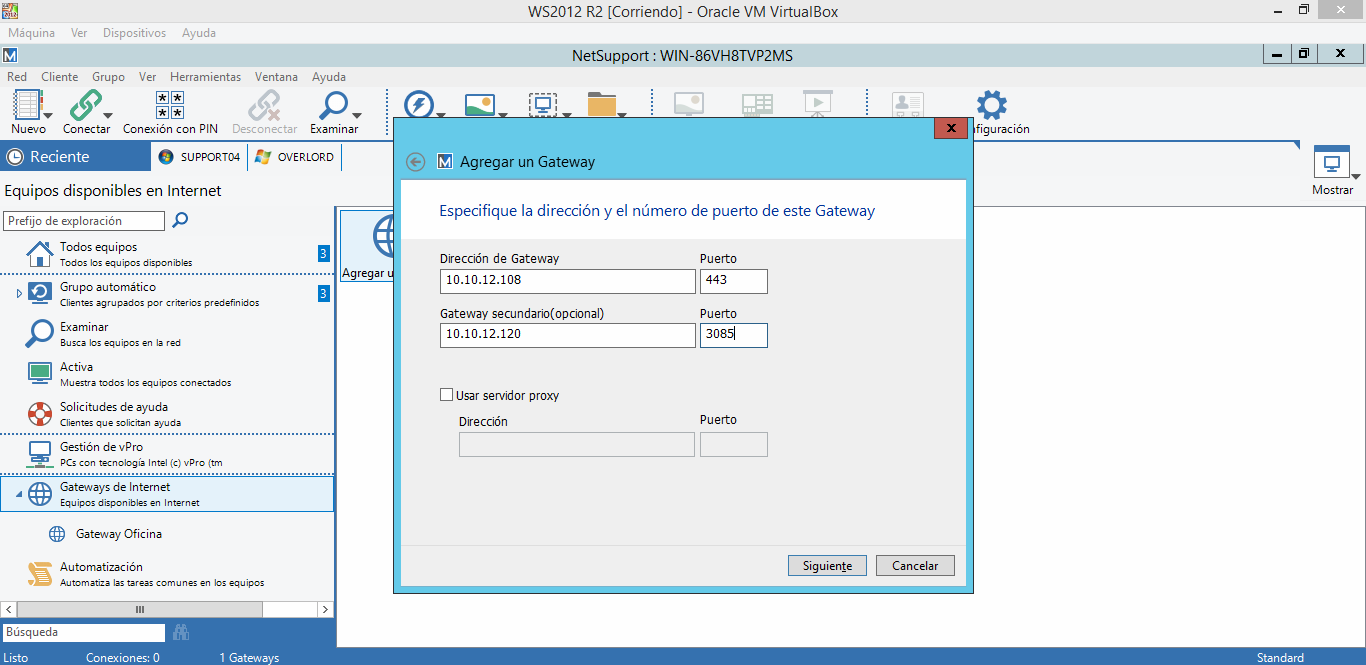This screenshot has height=665, width=1366.
Task: Close the Agregar un Gateway dialog
Action: tap(951, 128)
